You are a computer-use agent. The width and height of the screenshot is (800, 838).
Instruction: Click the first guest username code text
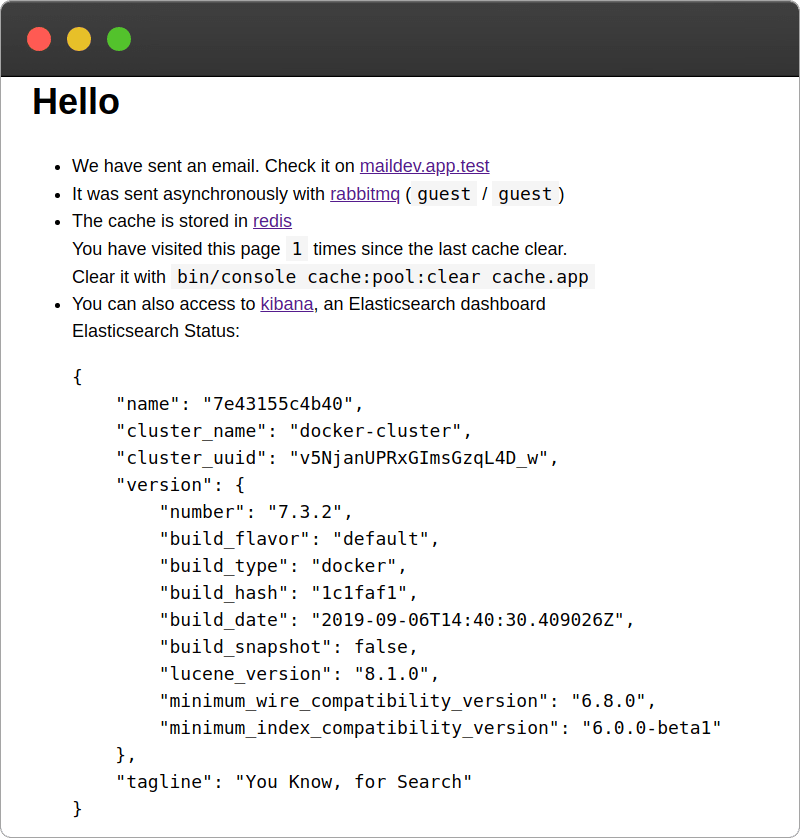pyautogui.click(x=444, y=194)
